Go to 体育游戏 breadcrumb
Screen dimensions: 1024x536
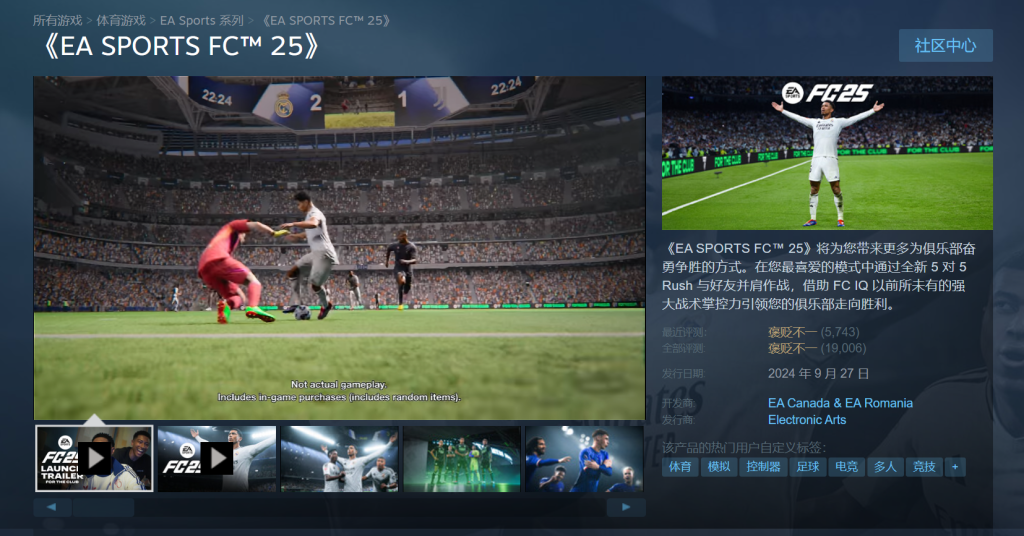click(x=121, y=20)
